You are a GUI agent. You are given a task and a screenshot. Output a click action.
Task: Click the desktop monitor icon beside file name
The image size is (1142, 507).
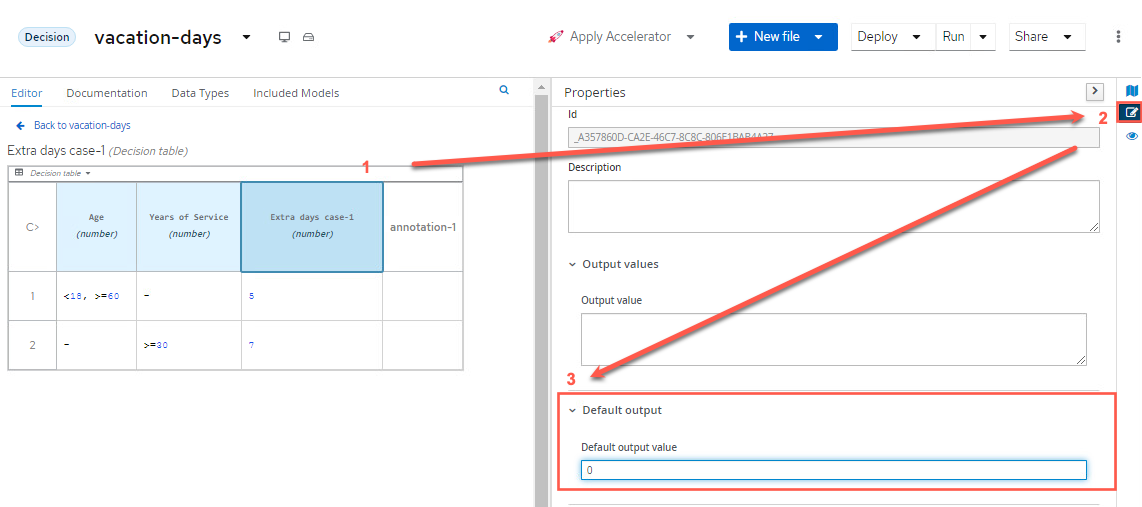(x=285, y=37)
